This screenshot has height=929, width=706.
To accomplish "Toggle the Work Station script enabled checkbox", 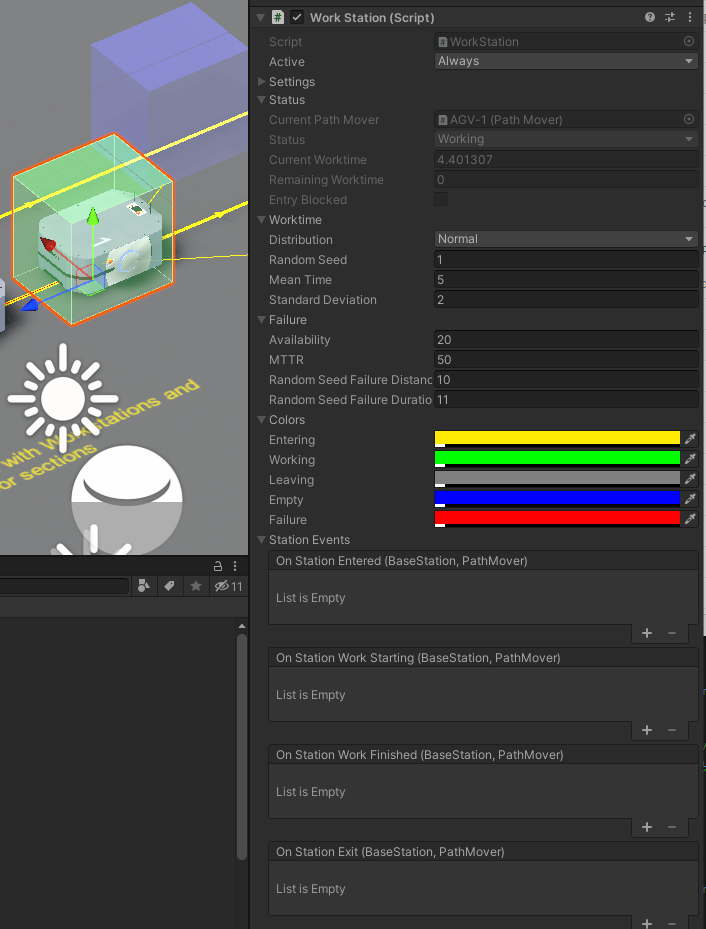I will [297, 18].
